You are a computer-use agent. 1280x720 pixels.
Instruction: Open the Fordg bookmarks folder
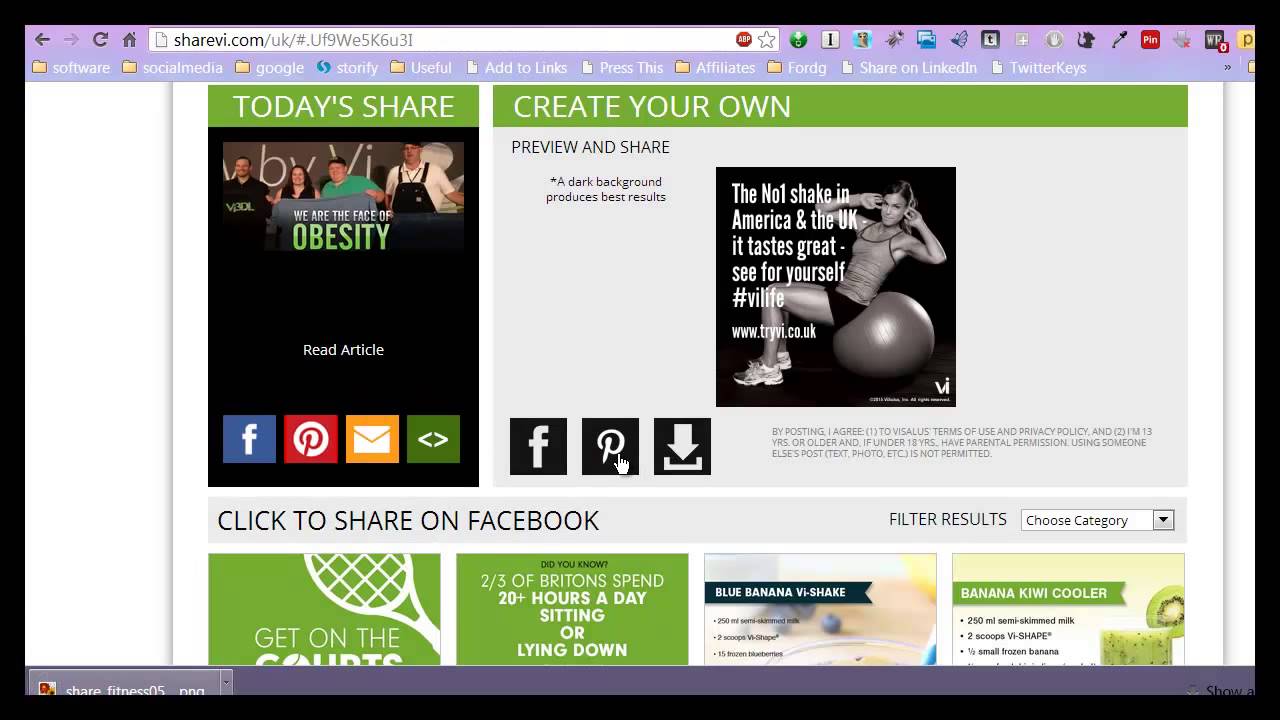(x=797, y=67)
